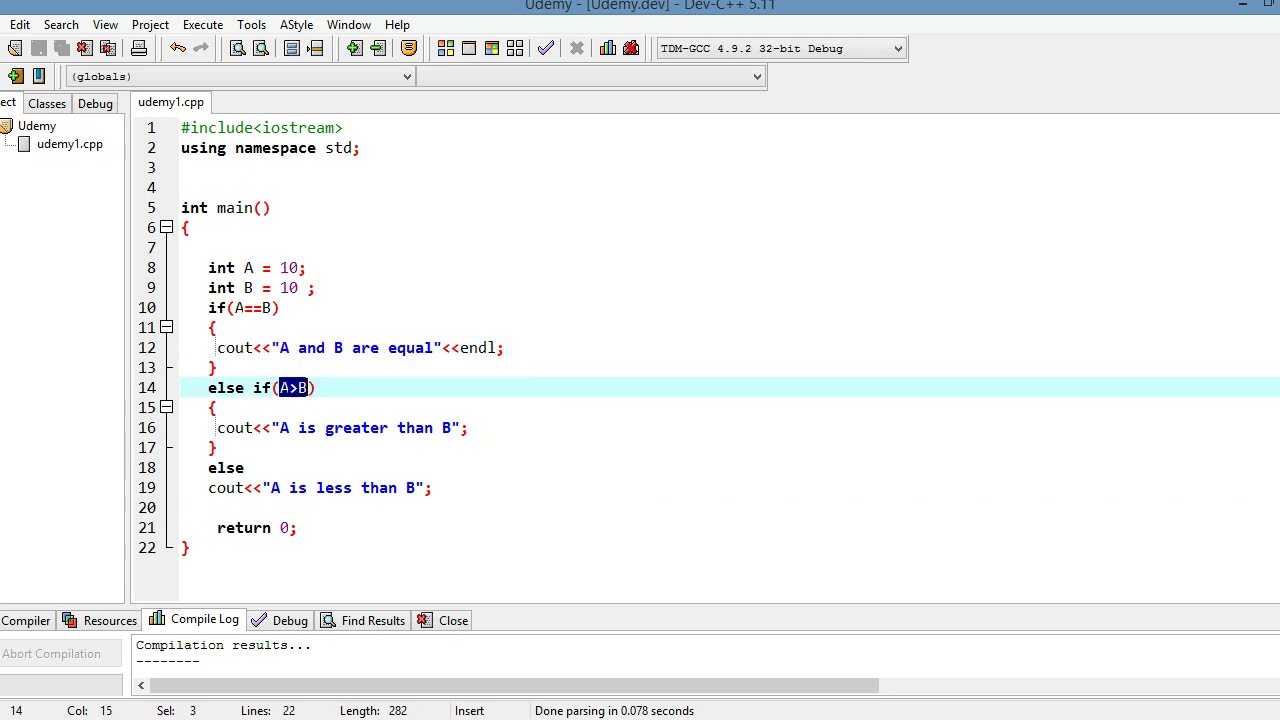
Task: Click the Go to line icon
Action: [x=315, y=48]
